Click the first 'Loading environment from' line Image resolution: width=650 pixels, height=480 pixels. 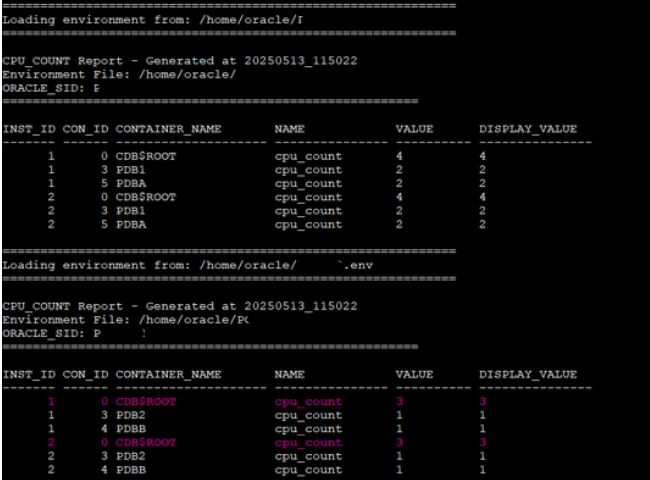coord(152,19)
